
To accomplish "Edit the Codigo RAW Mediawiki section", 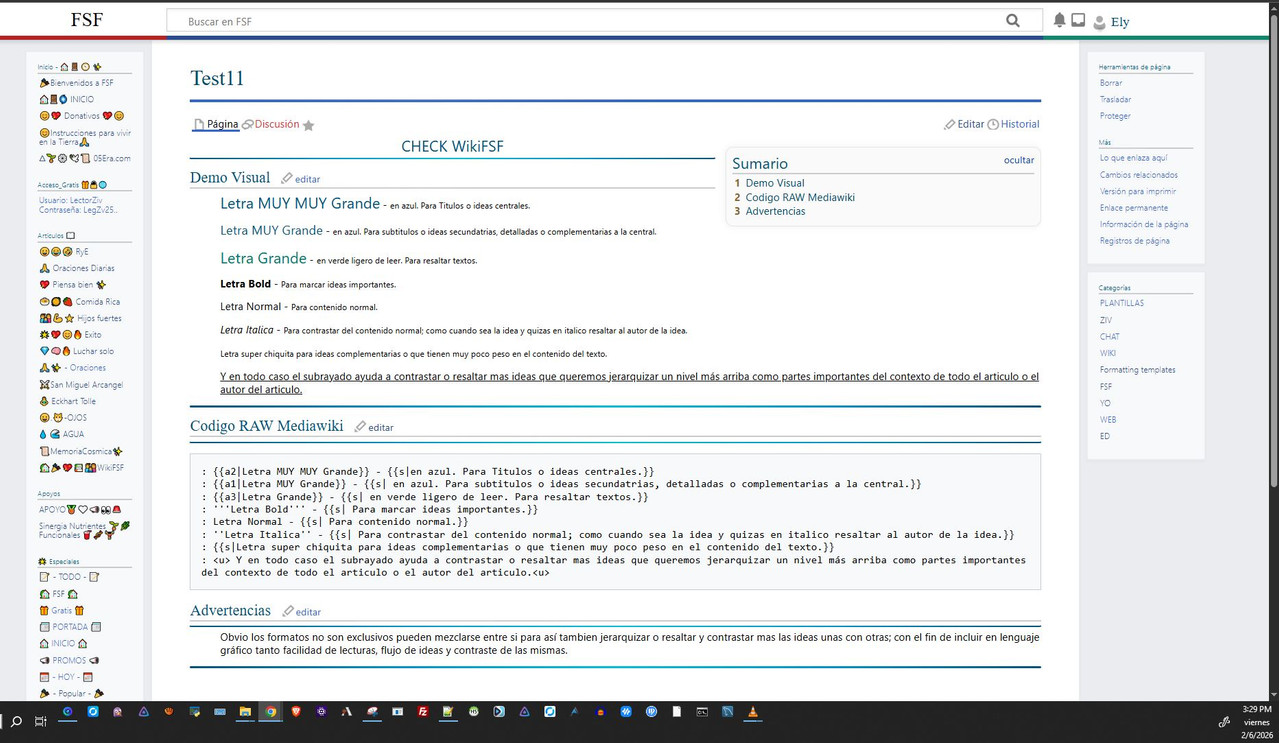I will 381,427.
